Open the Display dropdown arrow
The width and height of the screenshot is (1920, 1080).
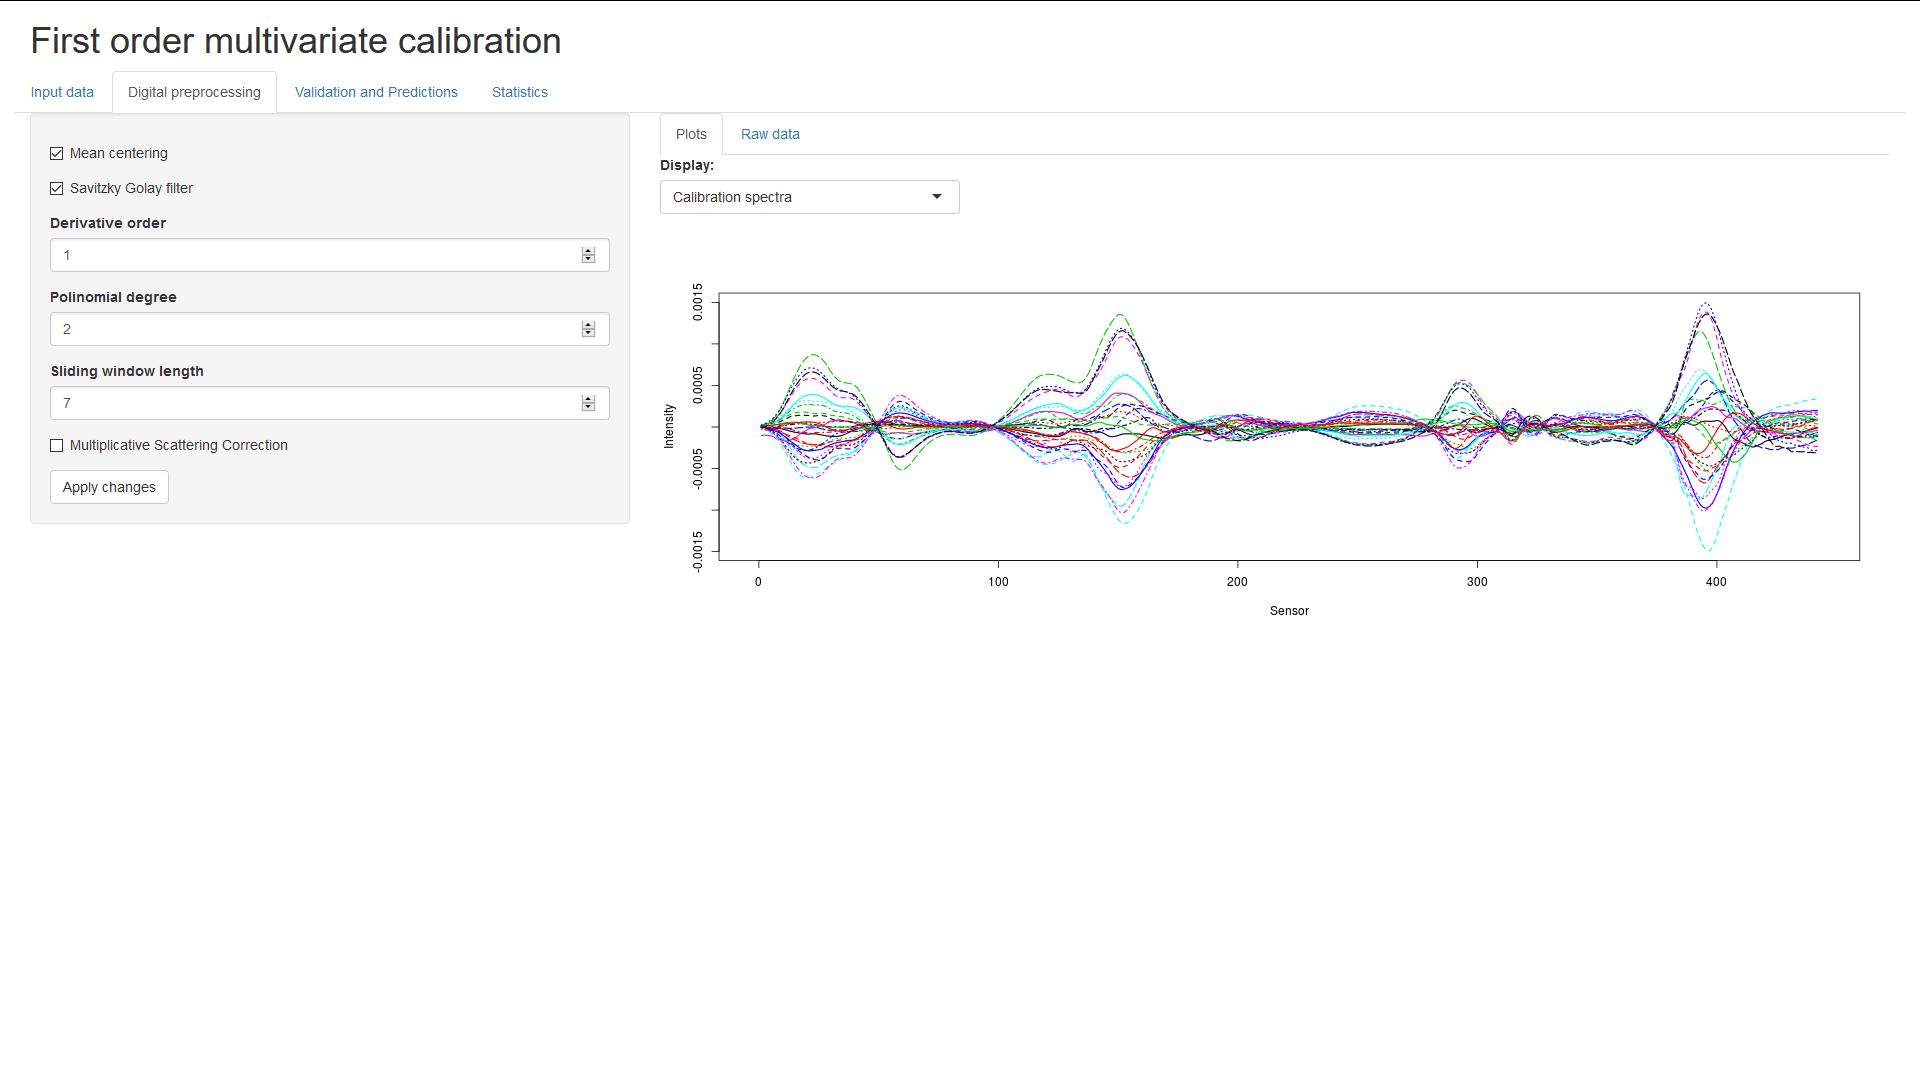(x=937, y=197)
